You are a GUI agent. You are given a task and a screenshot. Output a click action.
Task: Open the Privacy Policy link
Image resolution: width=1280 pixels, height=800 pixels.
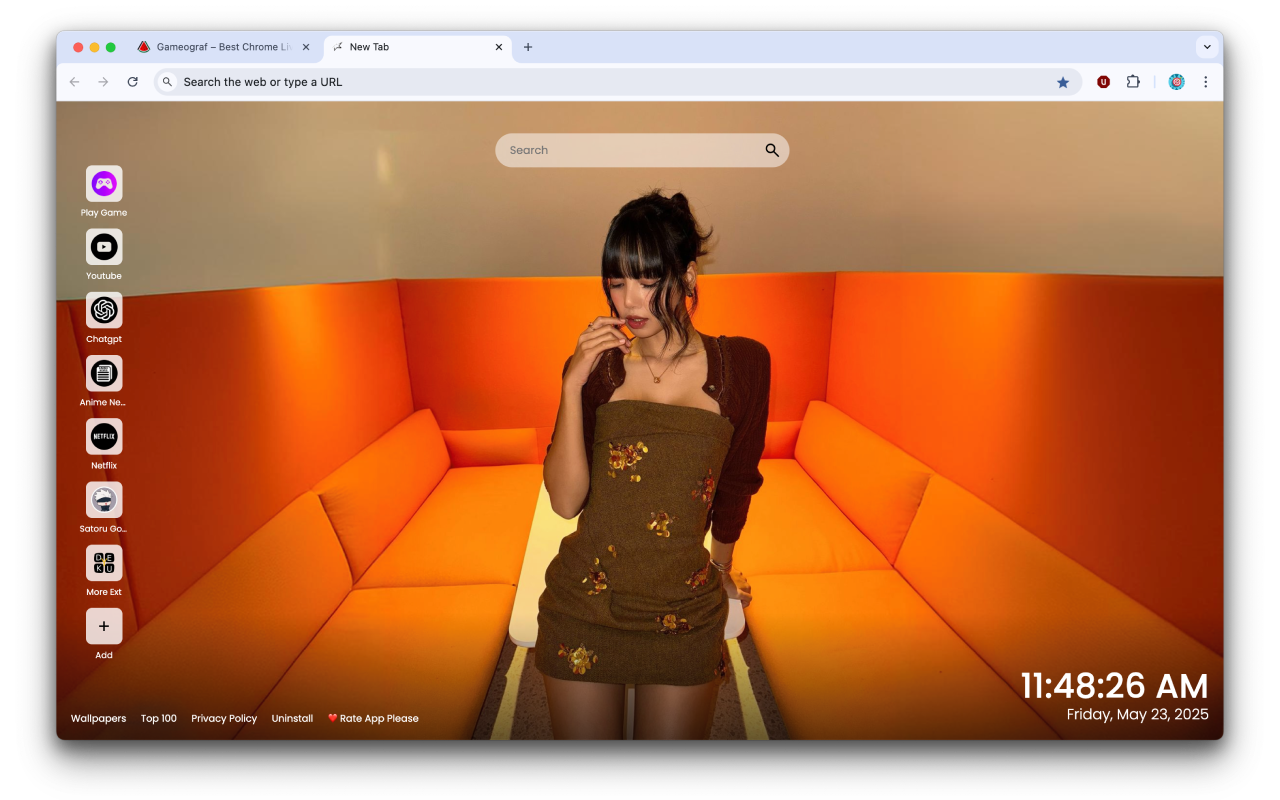pos(224,718)
